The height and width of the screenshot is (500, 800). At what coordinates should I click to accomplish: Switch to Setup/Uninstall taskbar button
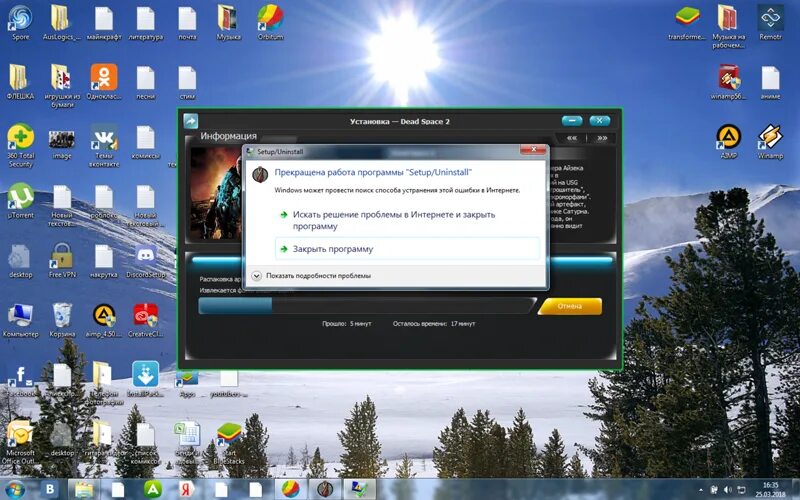pos(325,489)
